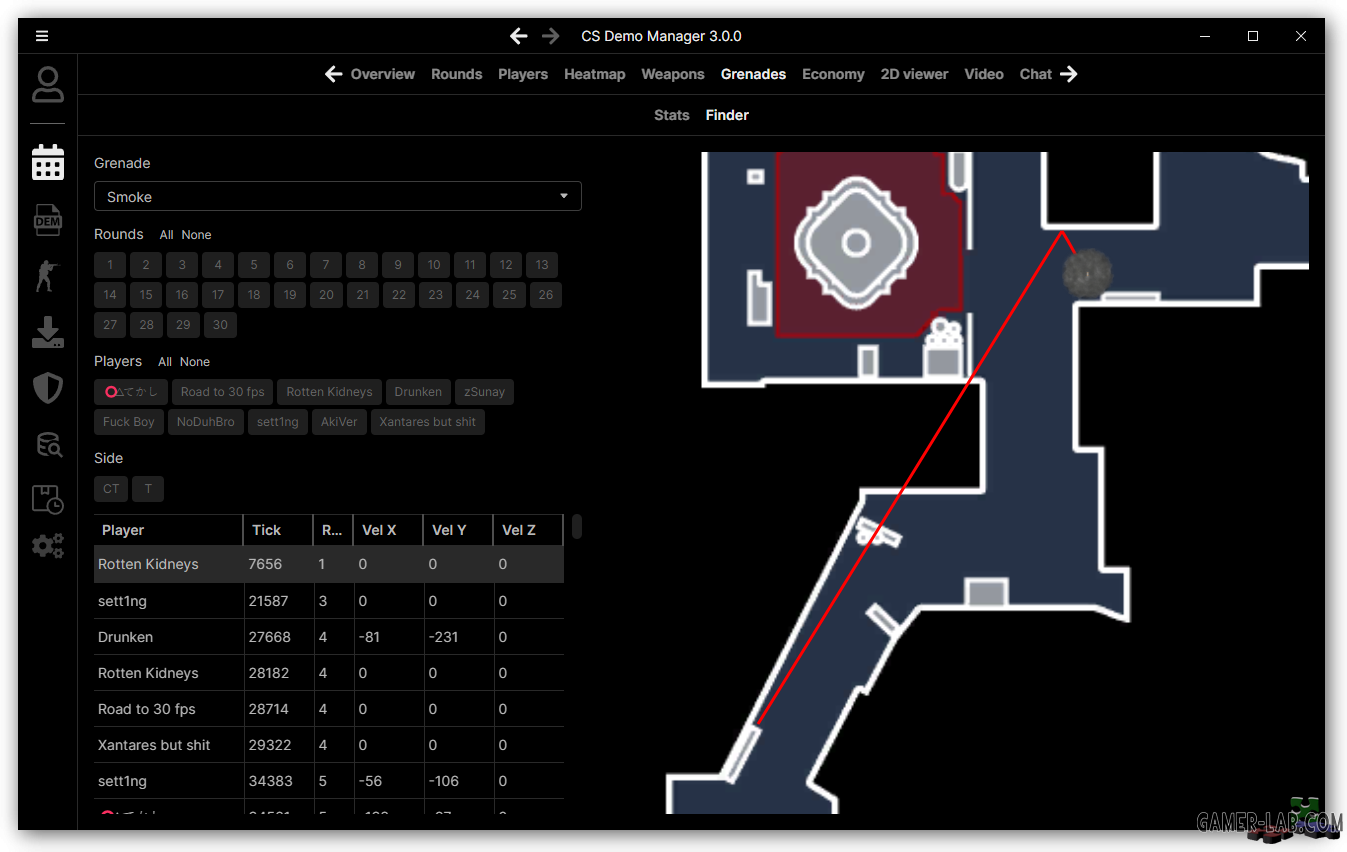Open settings via the gears sidebar icon

[x=48, y=546]
